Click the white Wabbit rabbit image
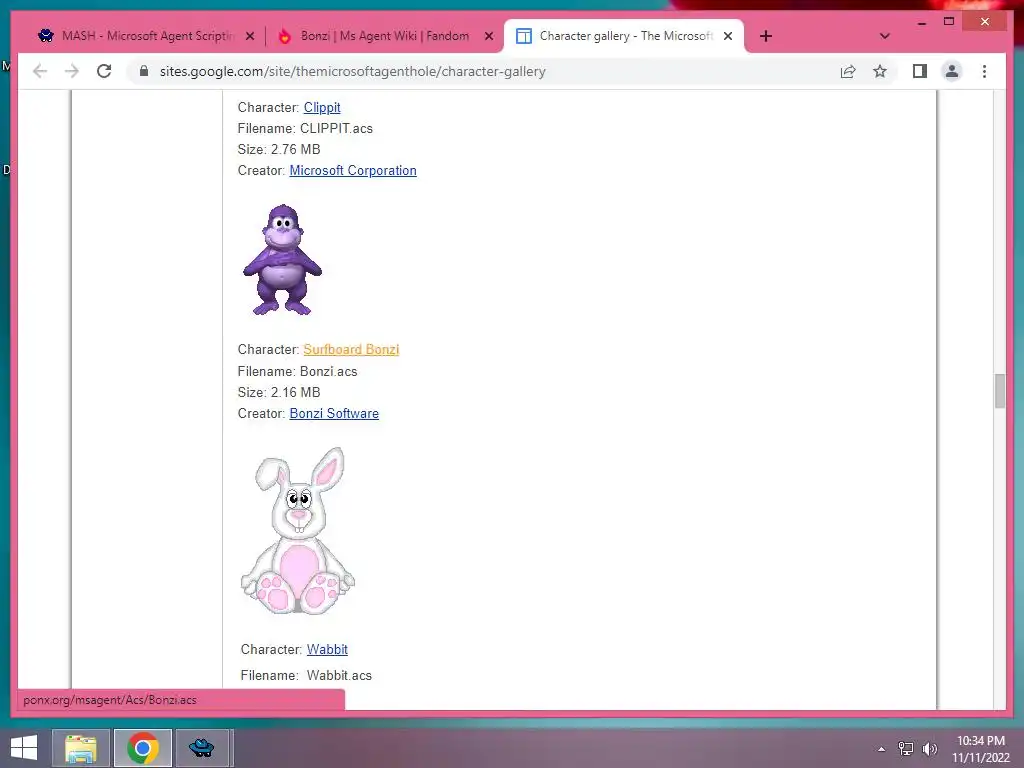 coord(298,531)
